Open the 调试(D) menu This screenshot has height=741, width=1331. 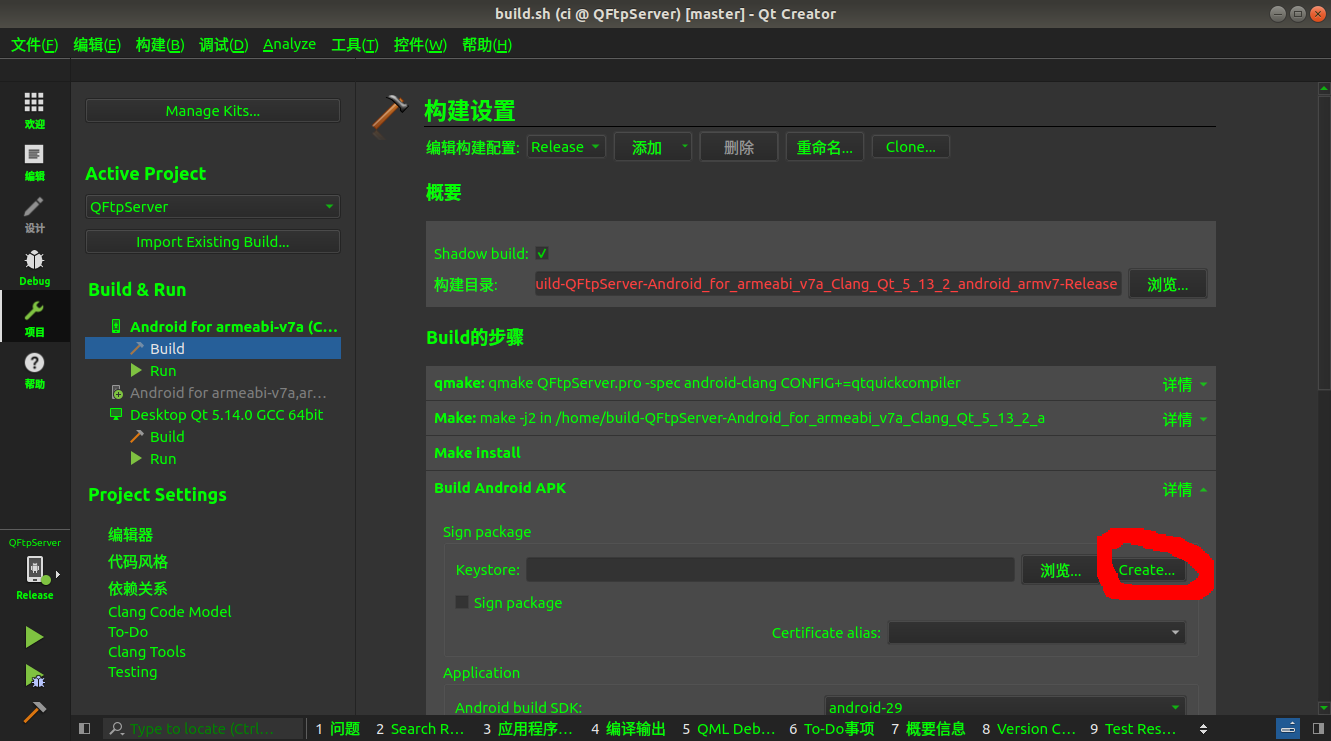[223, 45]
